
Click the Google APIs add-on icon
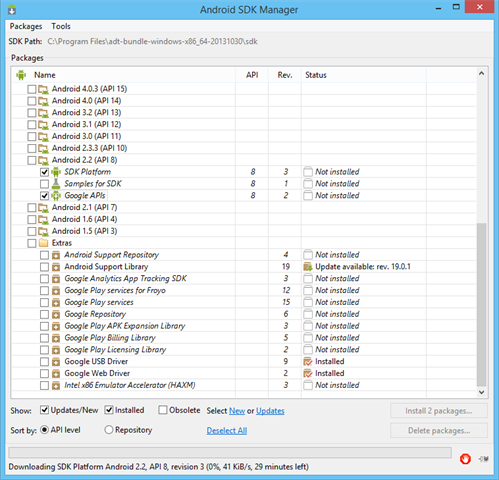coord(56,196)
